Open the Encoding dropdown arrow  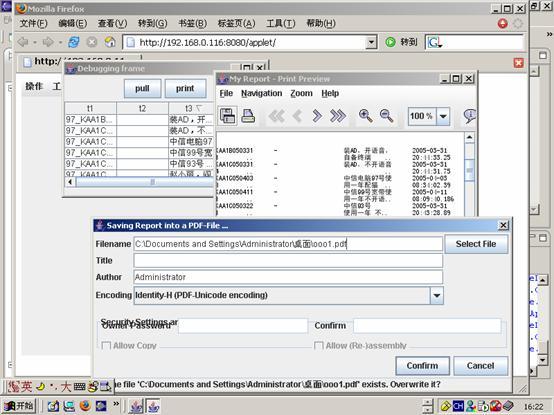437,295
